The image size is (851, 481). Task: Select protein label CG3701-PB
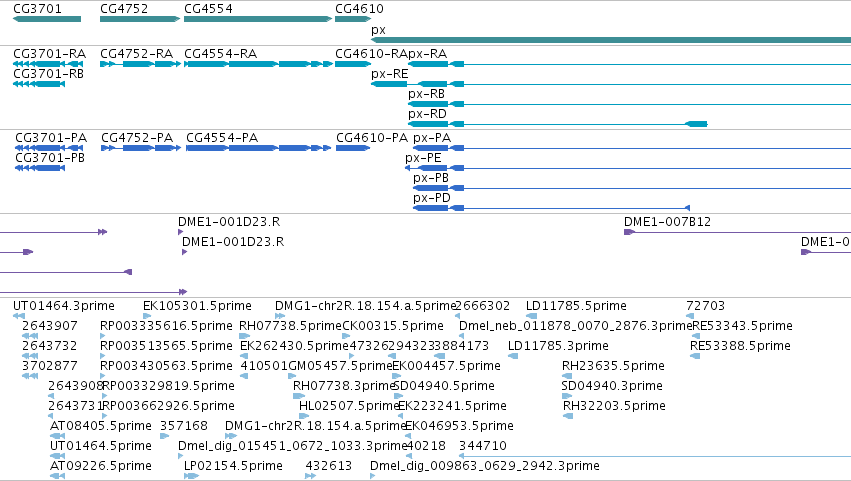pyautogui.click(x=50, y=158)
